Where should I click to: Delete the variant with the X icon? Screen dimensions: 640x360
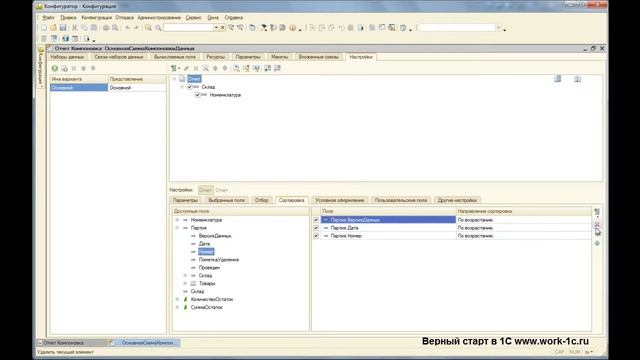pos(74,68)
